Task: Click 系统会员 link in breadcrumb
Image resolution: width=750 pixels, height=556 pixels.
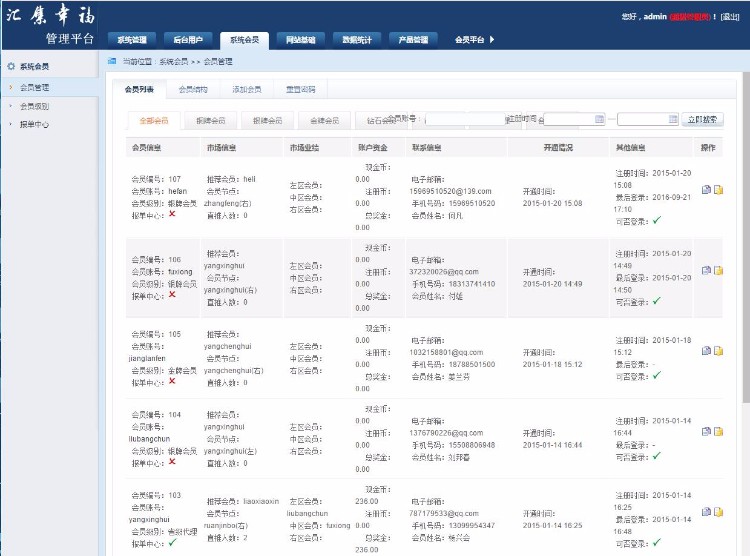Action: coord(173,61)
